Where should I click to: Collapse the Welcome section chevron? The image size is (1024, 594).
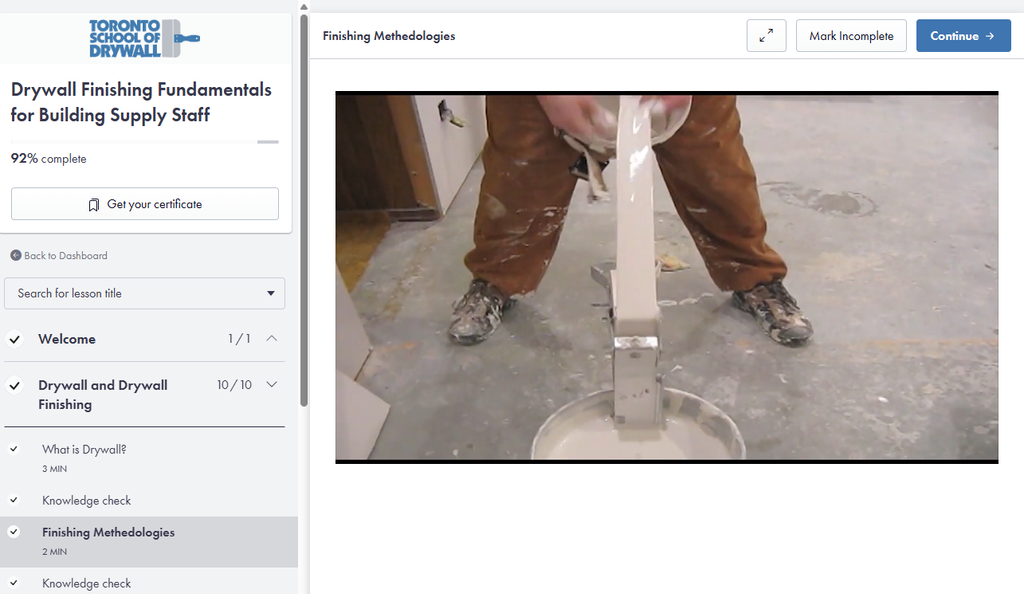pos(272,338)
